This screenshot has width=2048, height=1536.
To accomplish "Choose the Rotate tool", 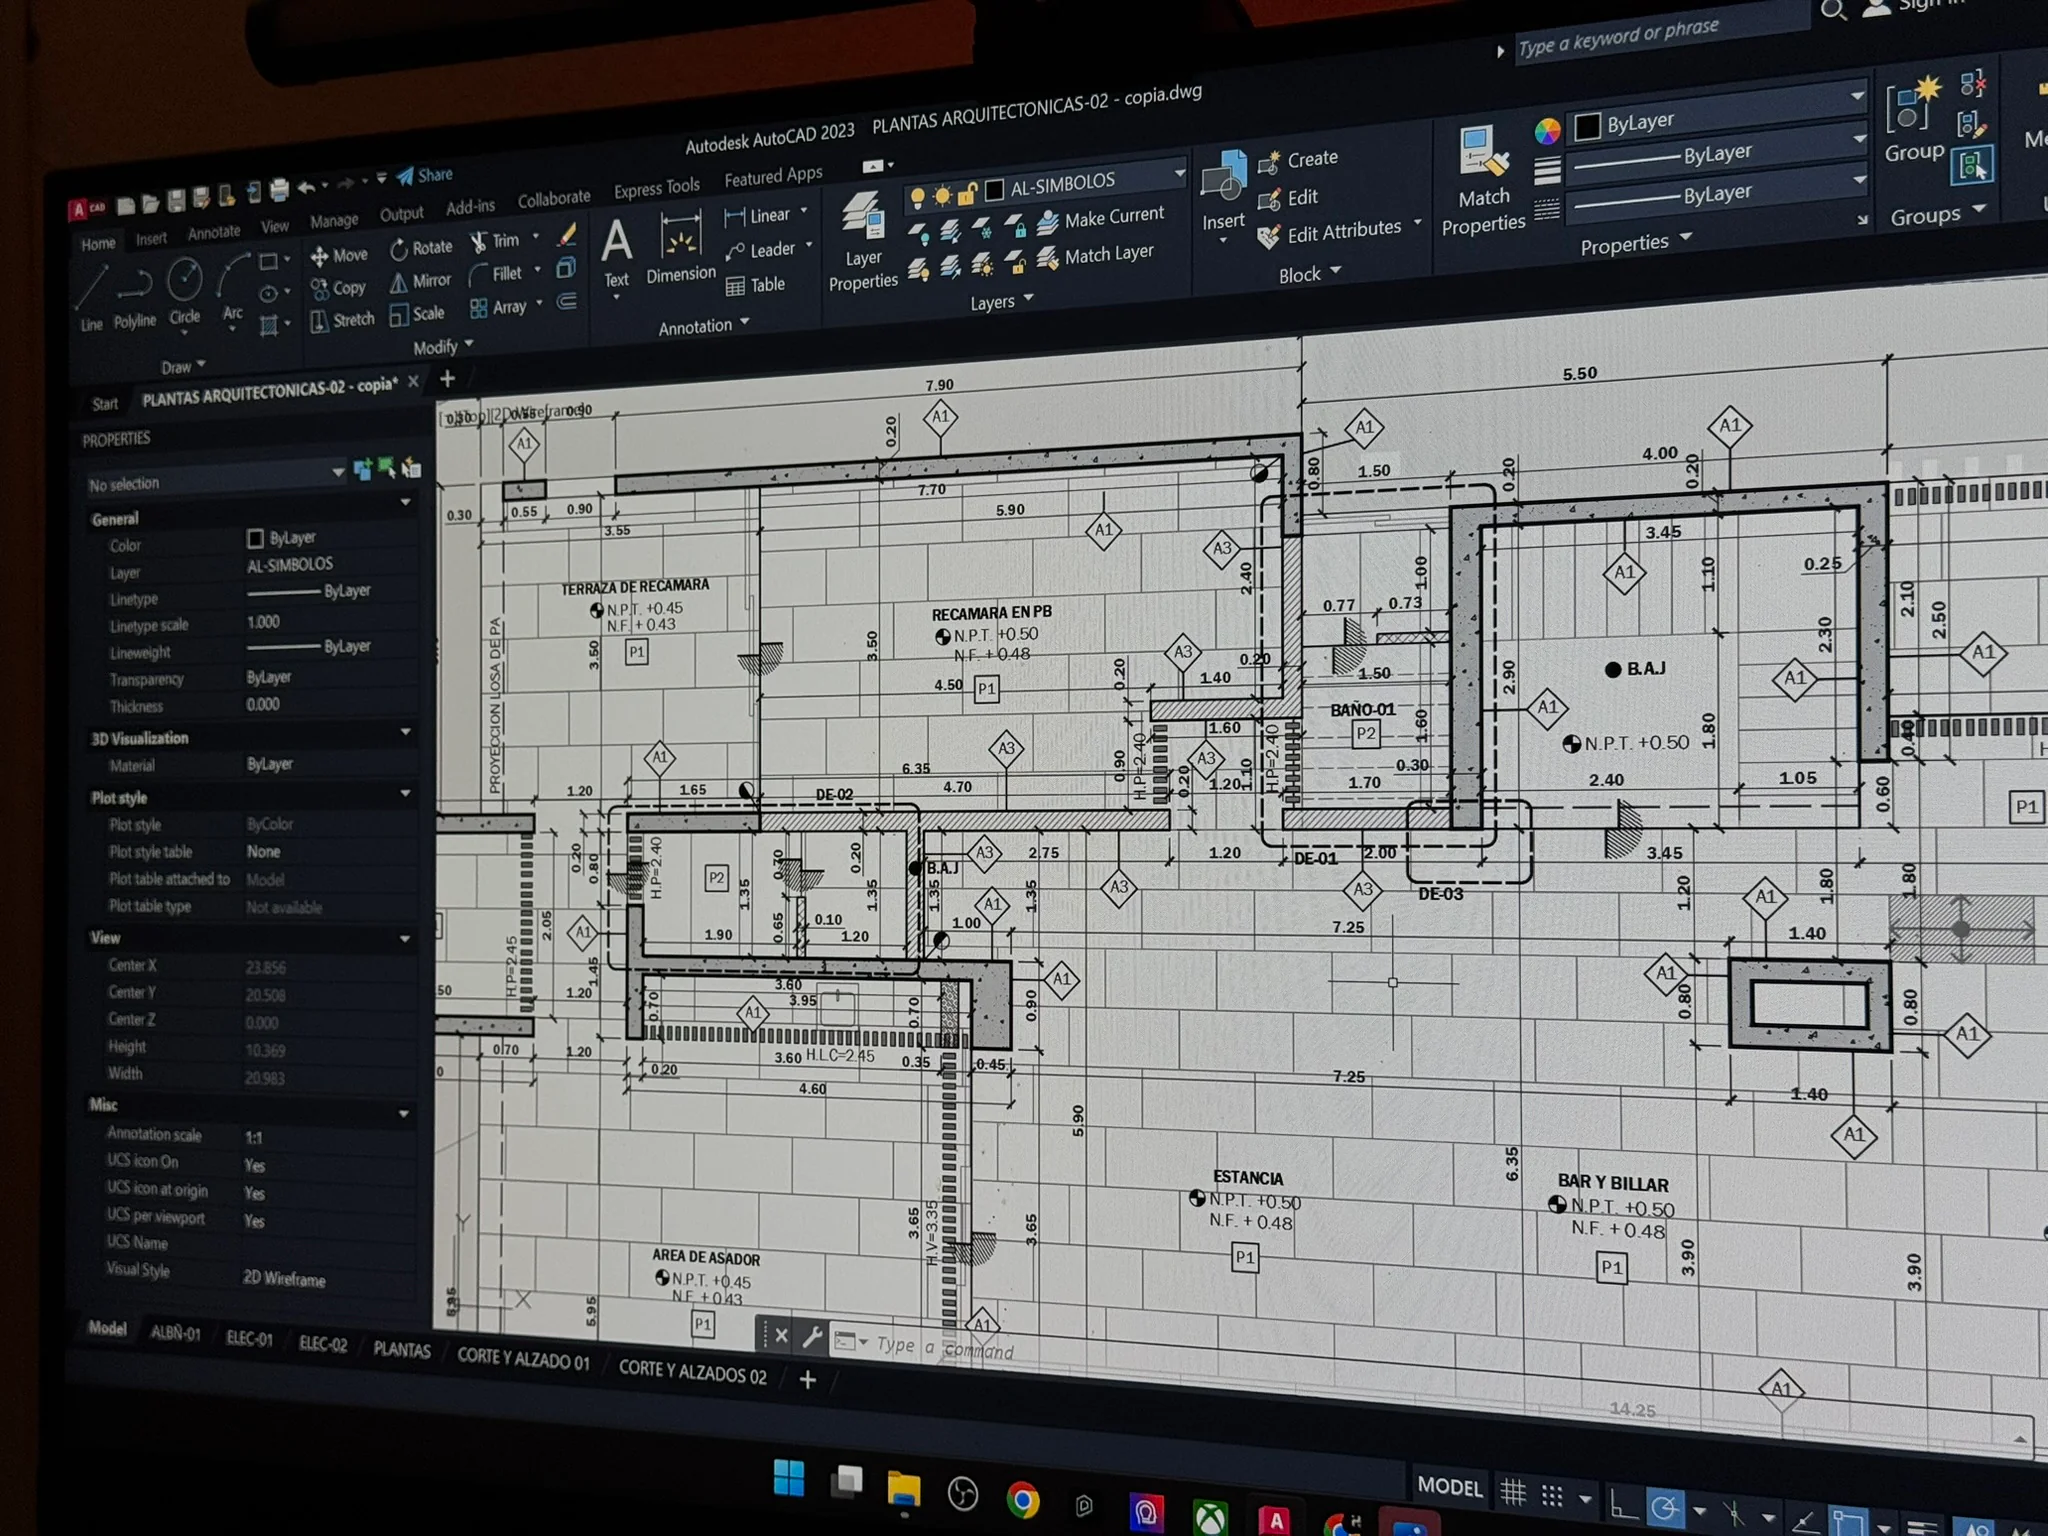I will pos(421,247).
